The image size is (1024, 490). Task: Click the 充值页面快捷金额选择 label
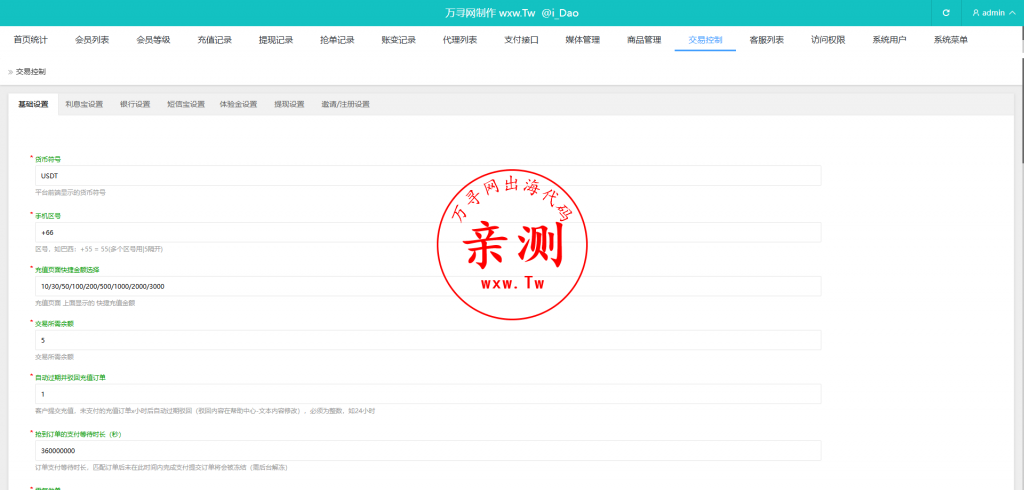coord(67,269)
